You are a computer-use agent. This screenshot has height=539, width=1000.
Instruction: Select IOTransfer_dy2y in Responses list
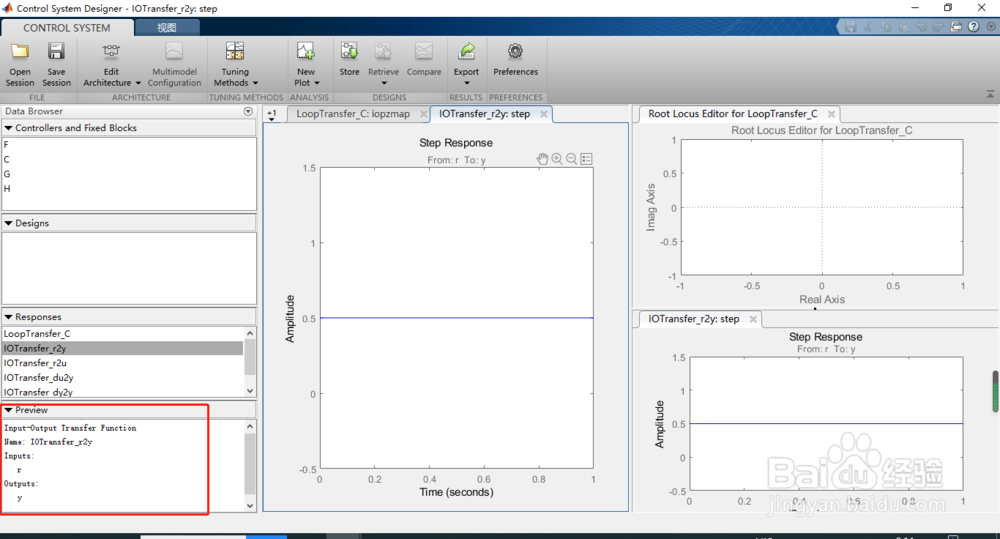tap(123, 392)
